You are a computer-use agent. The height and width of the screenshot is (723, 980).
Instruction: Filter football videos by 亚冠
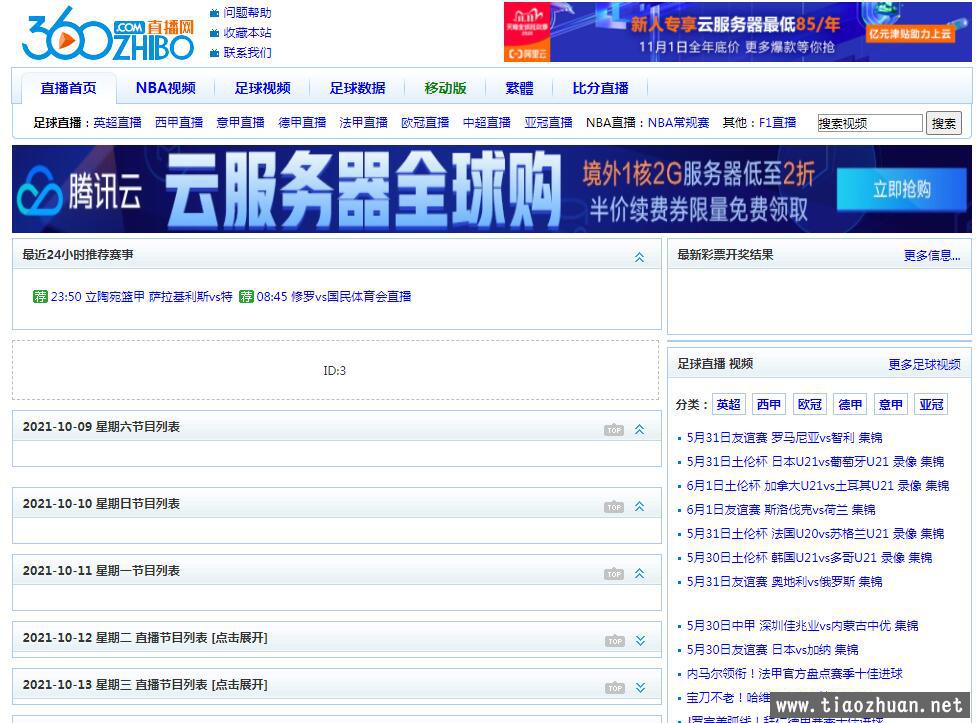coord(931,404)
